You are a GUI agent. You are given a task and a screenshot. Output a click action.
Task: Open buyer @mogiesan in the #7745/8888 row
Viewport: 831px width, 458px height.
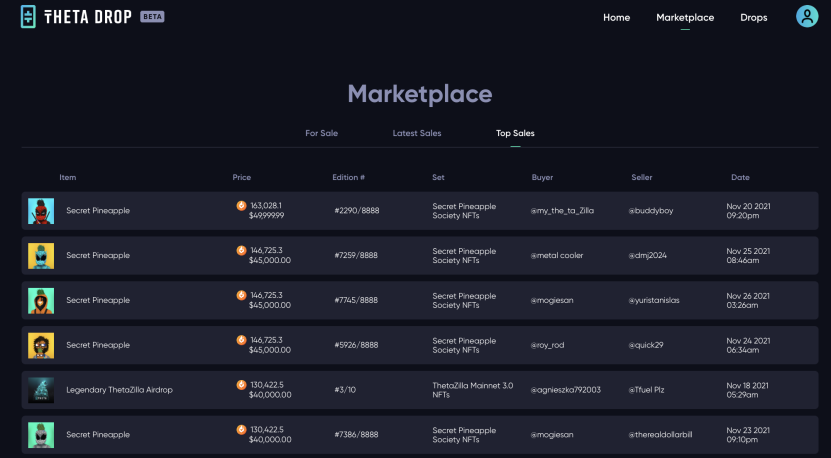552,300
